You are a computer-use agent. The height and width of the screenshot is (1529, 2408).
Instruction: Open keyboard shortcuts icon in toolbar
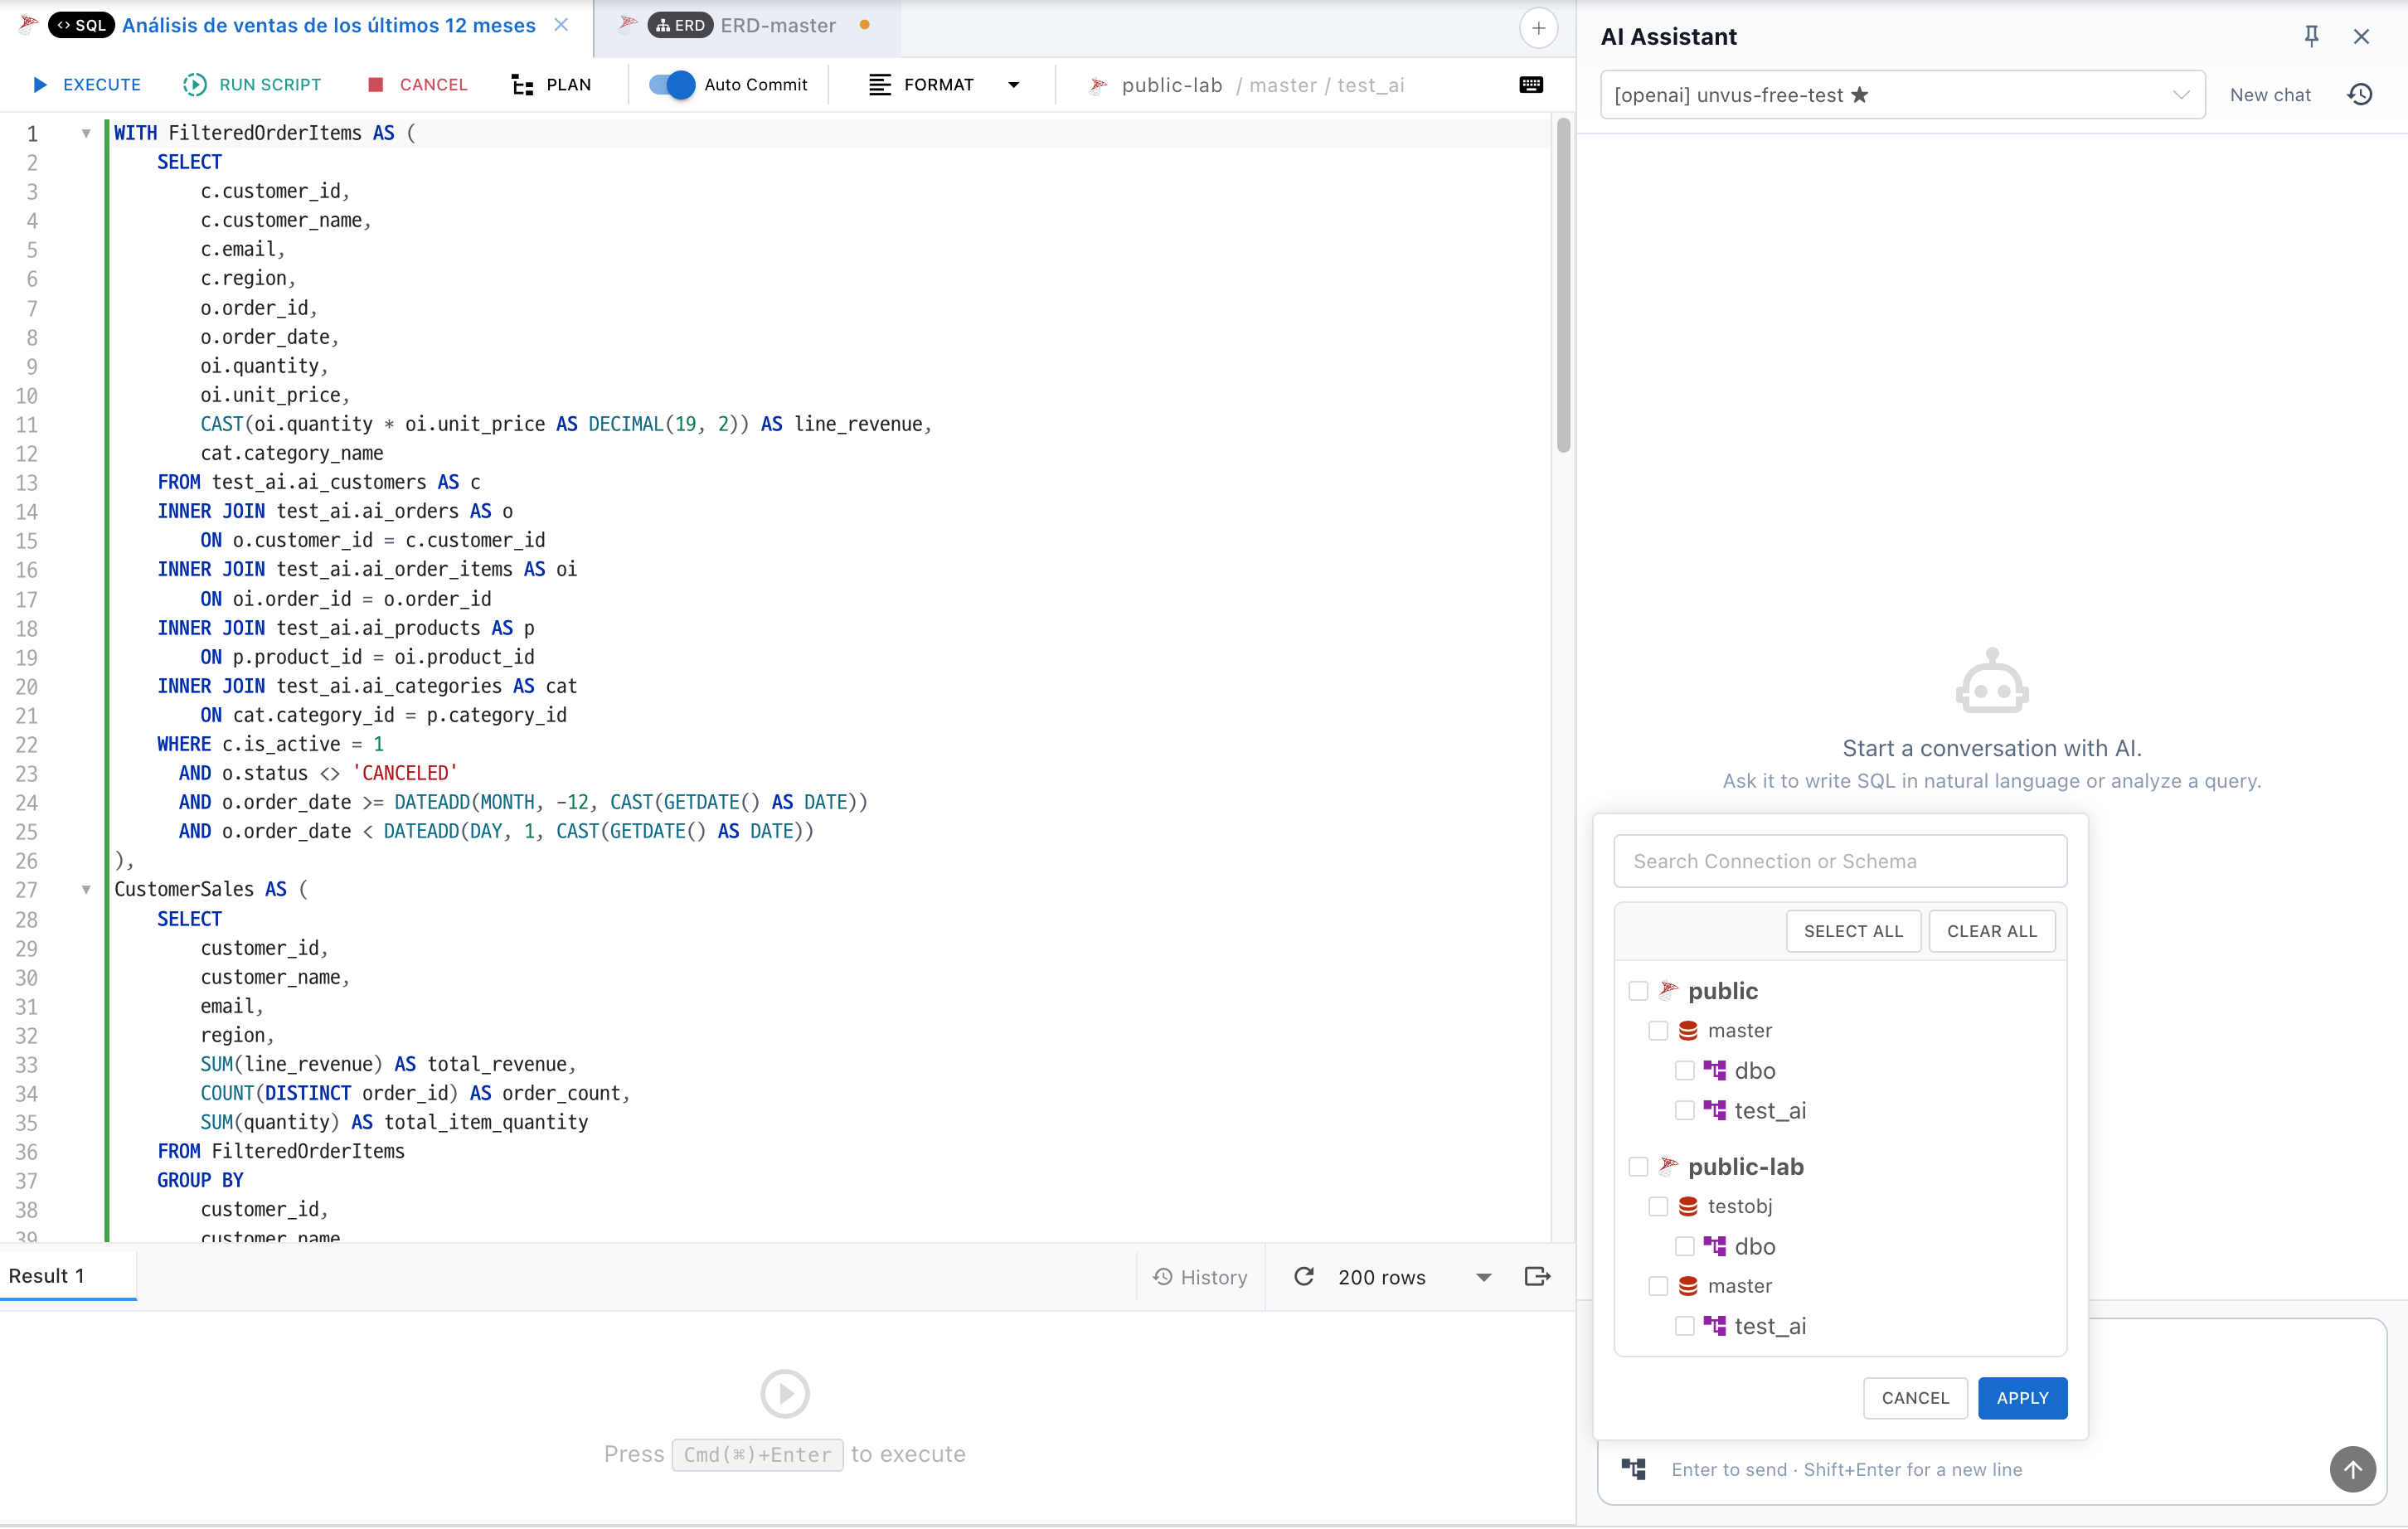point(1531,85)
